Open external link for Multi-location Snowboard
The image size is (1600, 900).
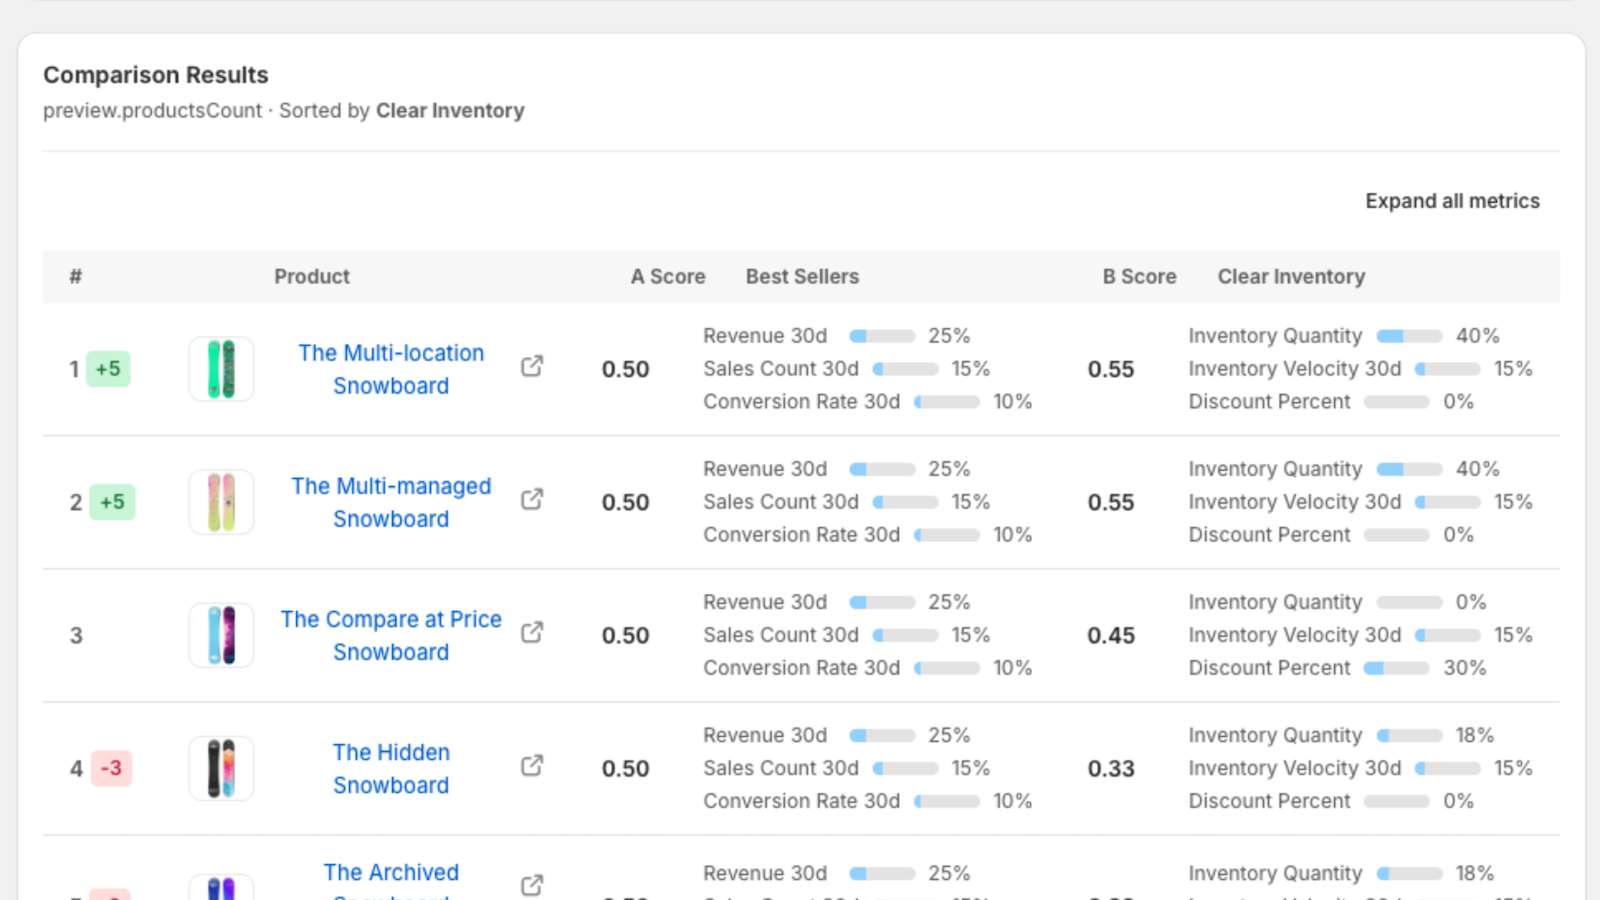532,366
